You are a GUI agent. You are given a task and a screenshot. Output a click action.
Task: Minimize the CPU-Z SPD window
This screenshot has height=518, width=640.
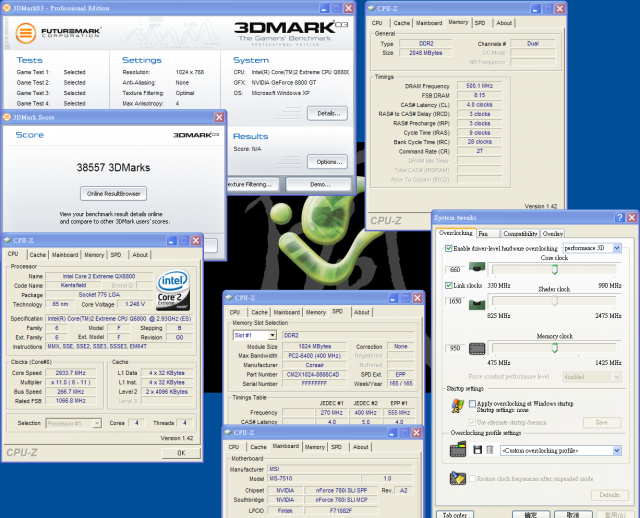point(393,298)
